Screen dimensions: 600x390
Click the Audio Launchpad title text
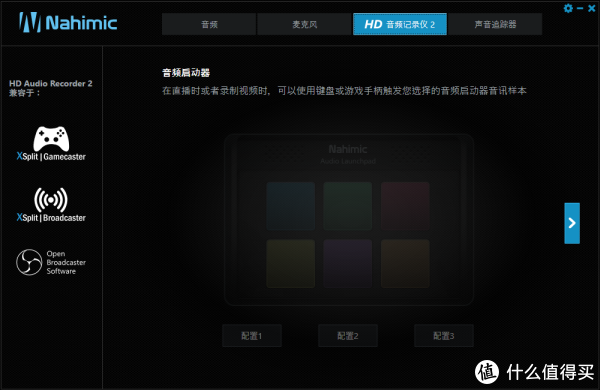coord(348,161)
